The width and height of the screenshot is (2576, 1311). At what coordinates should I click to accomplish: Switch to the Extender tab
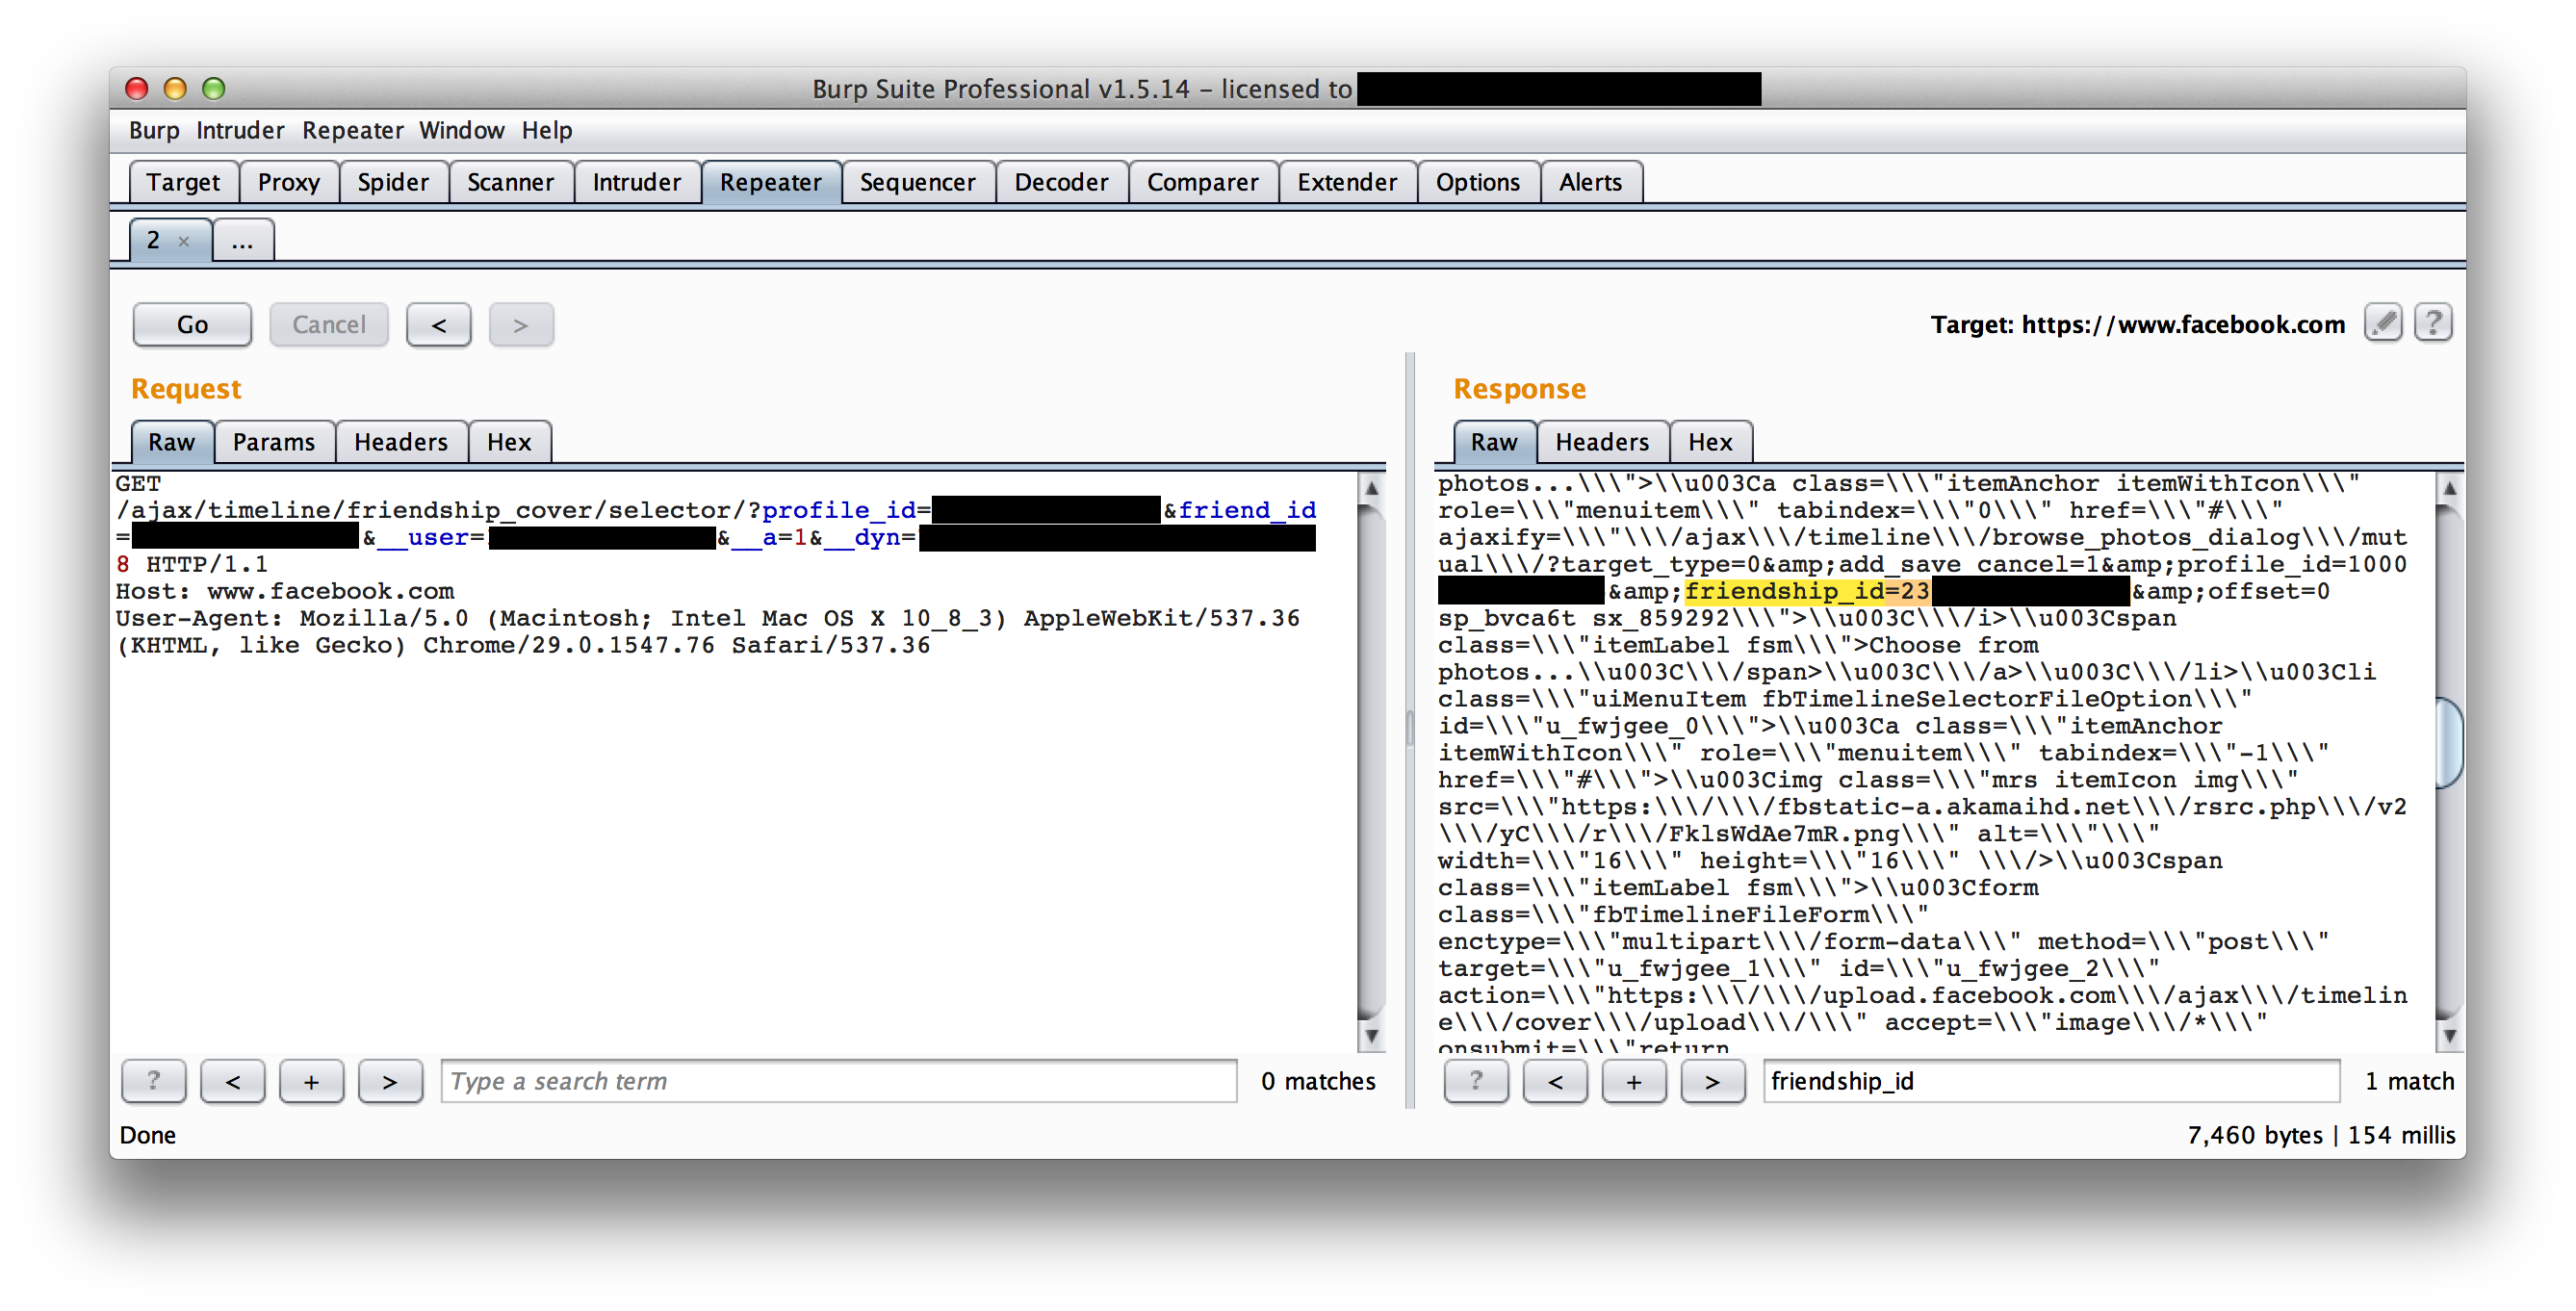tap(1347, 182)
